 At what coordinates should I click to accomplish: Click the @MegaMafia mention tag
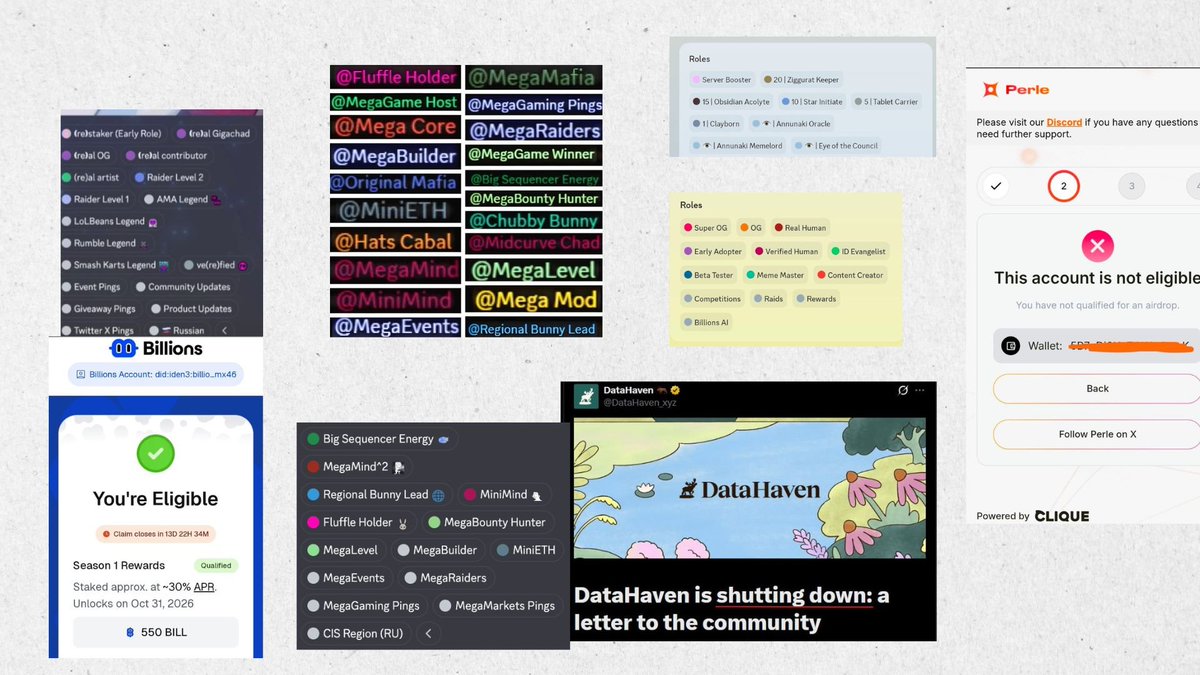coord(533,77)
